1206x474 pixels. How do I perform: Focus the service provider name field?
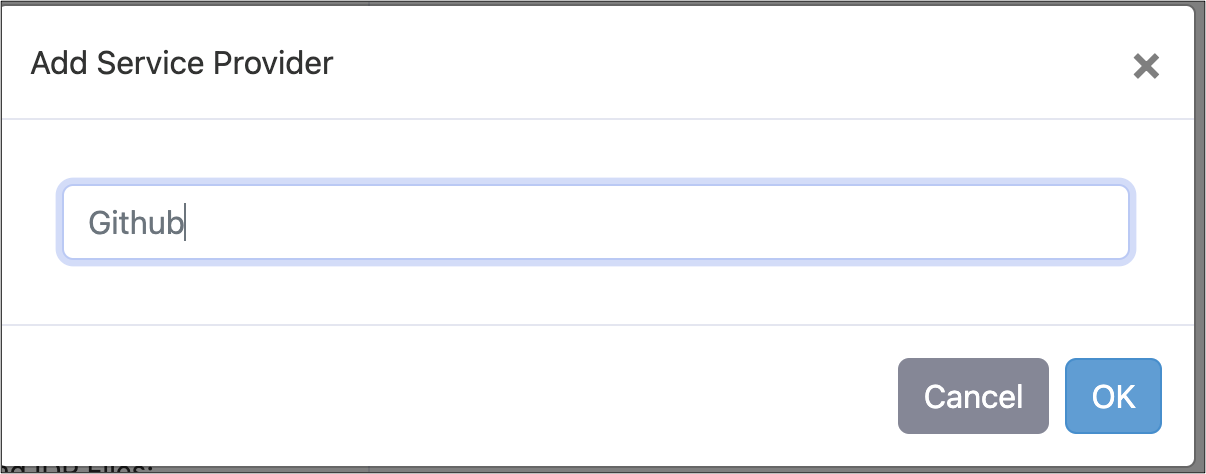point(596,222)
